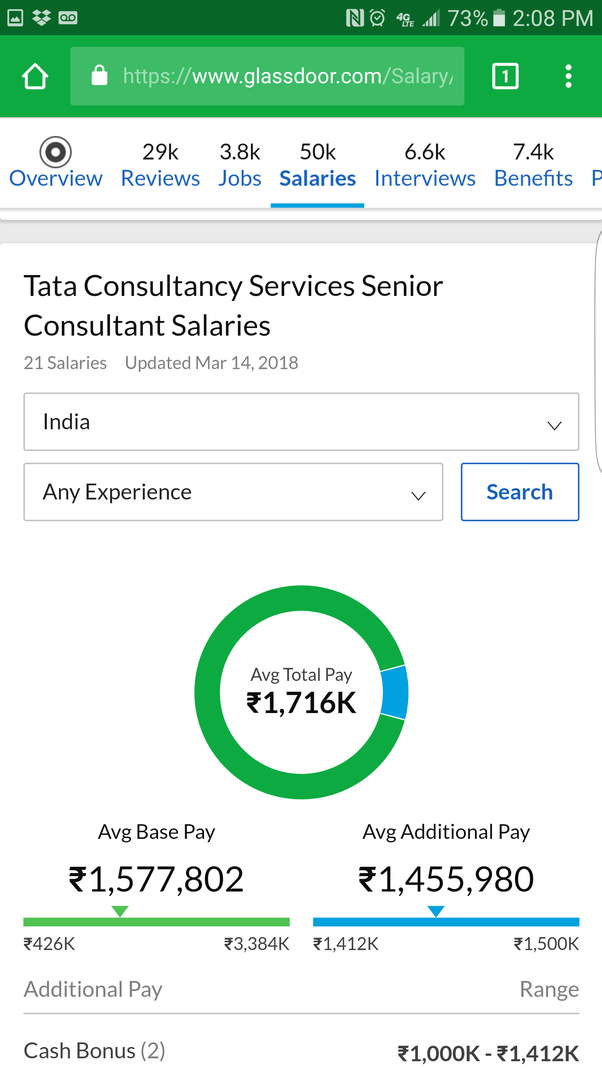The height and width of the screenshot is (1070, 602).
Task: Tap the alarm clock status icon
Action: point(377,17)
